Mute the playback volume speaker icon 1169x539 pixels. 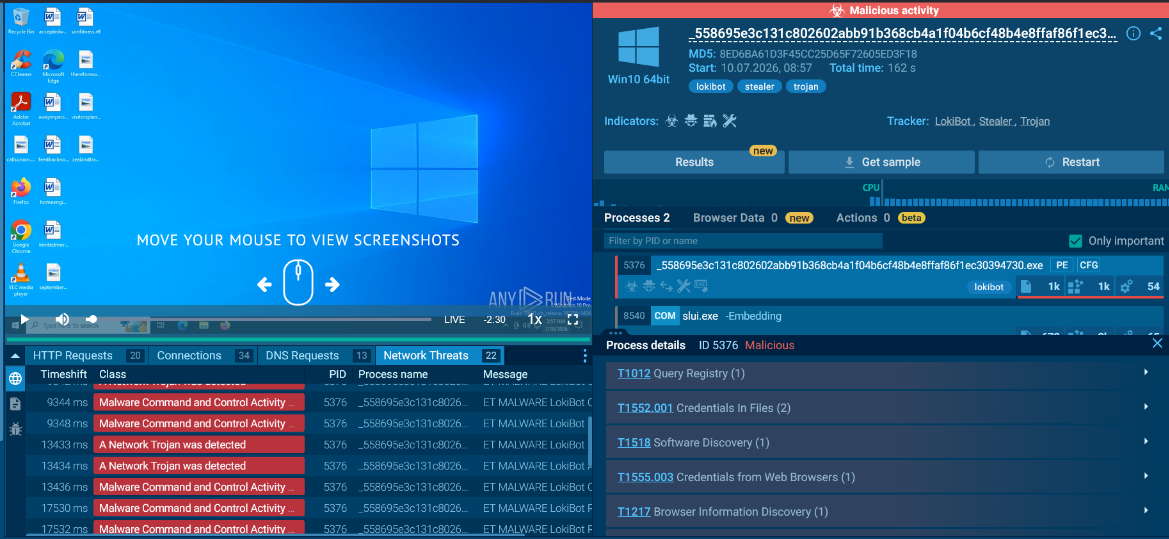pos(63,319)
